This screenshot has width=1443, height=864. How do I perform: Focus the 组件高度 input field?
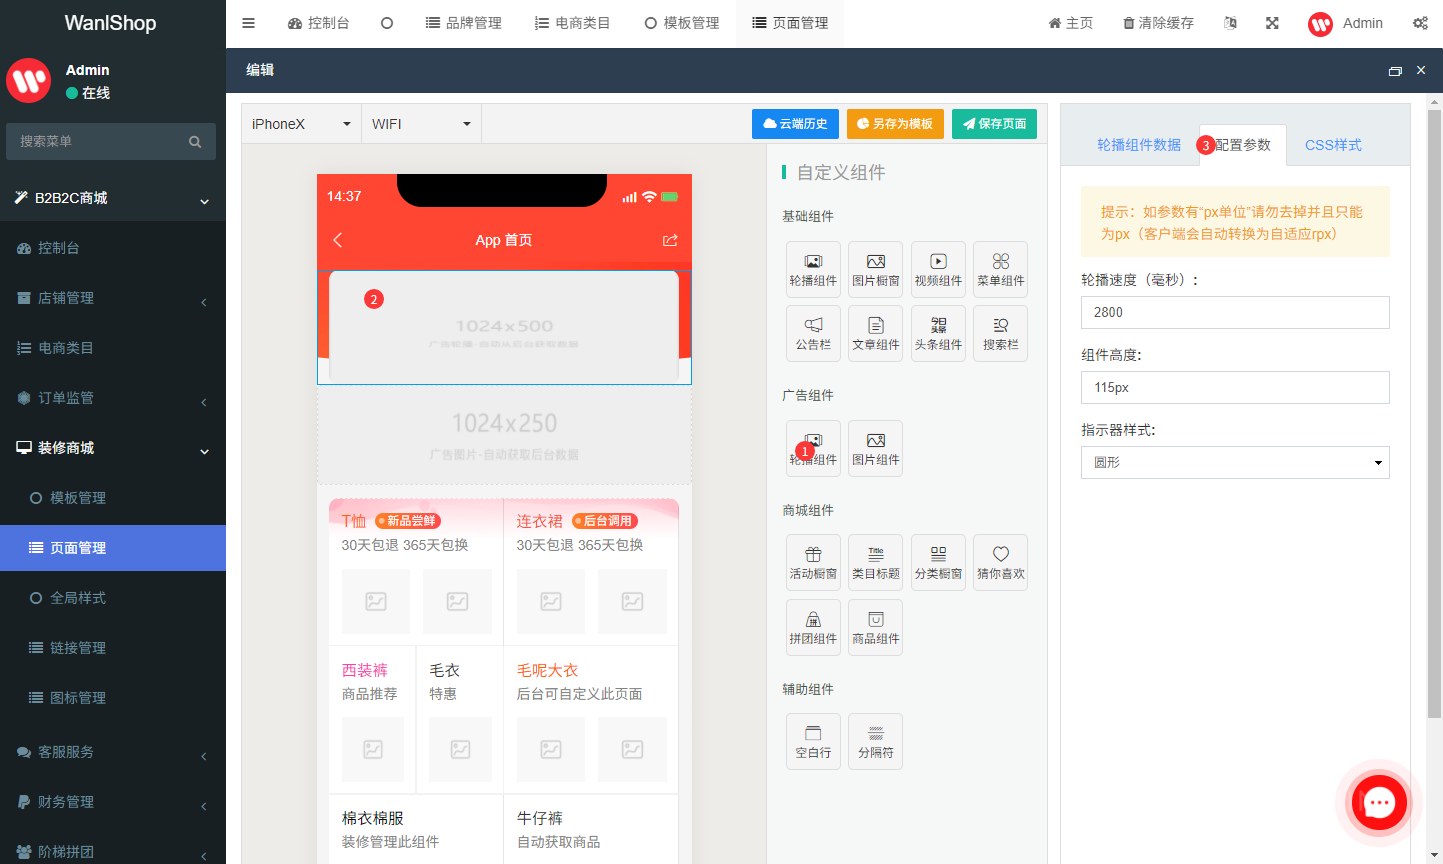tap(1235, 387)
